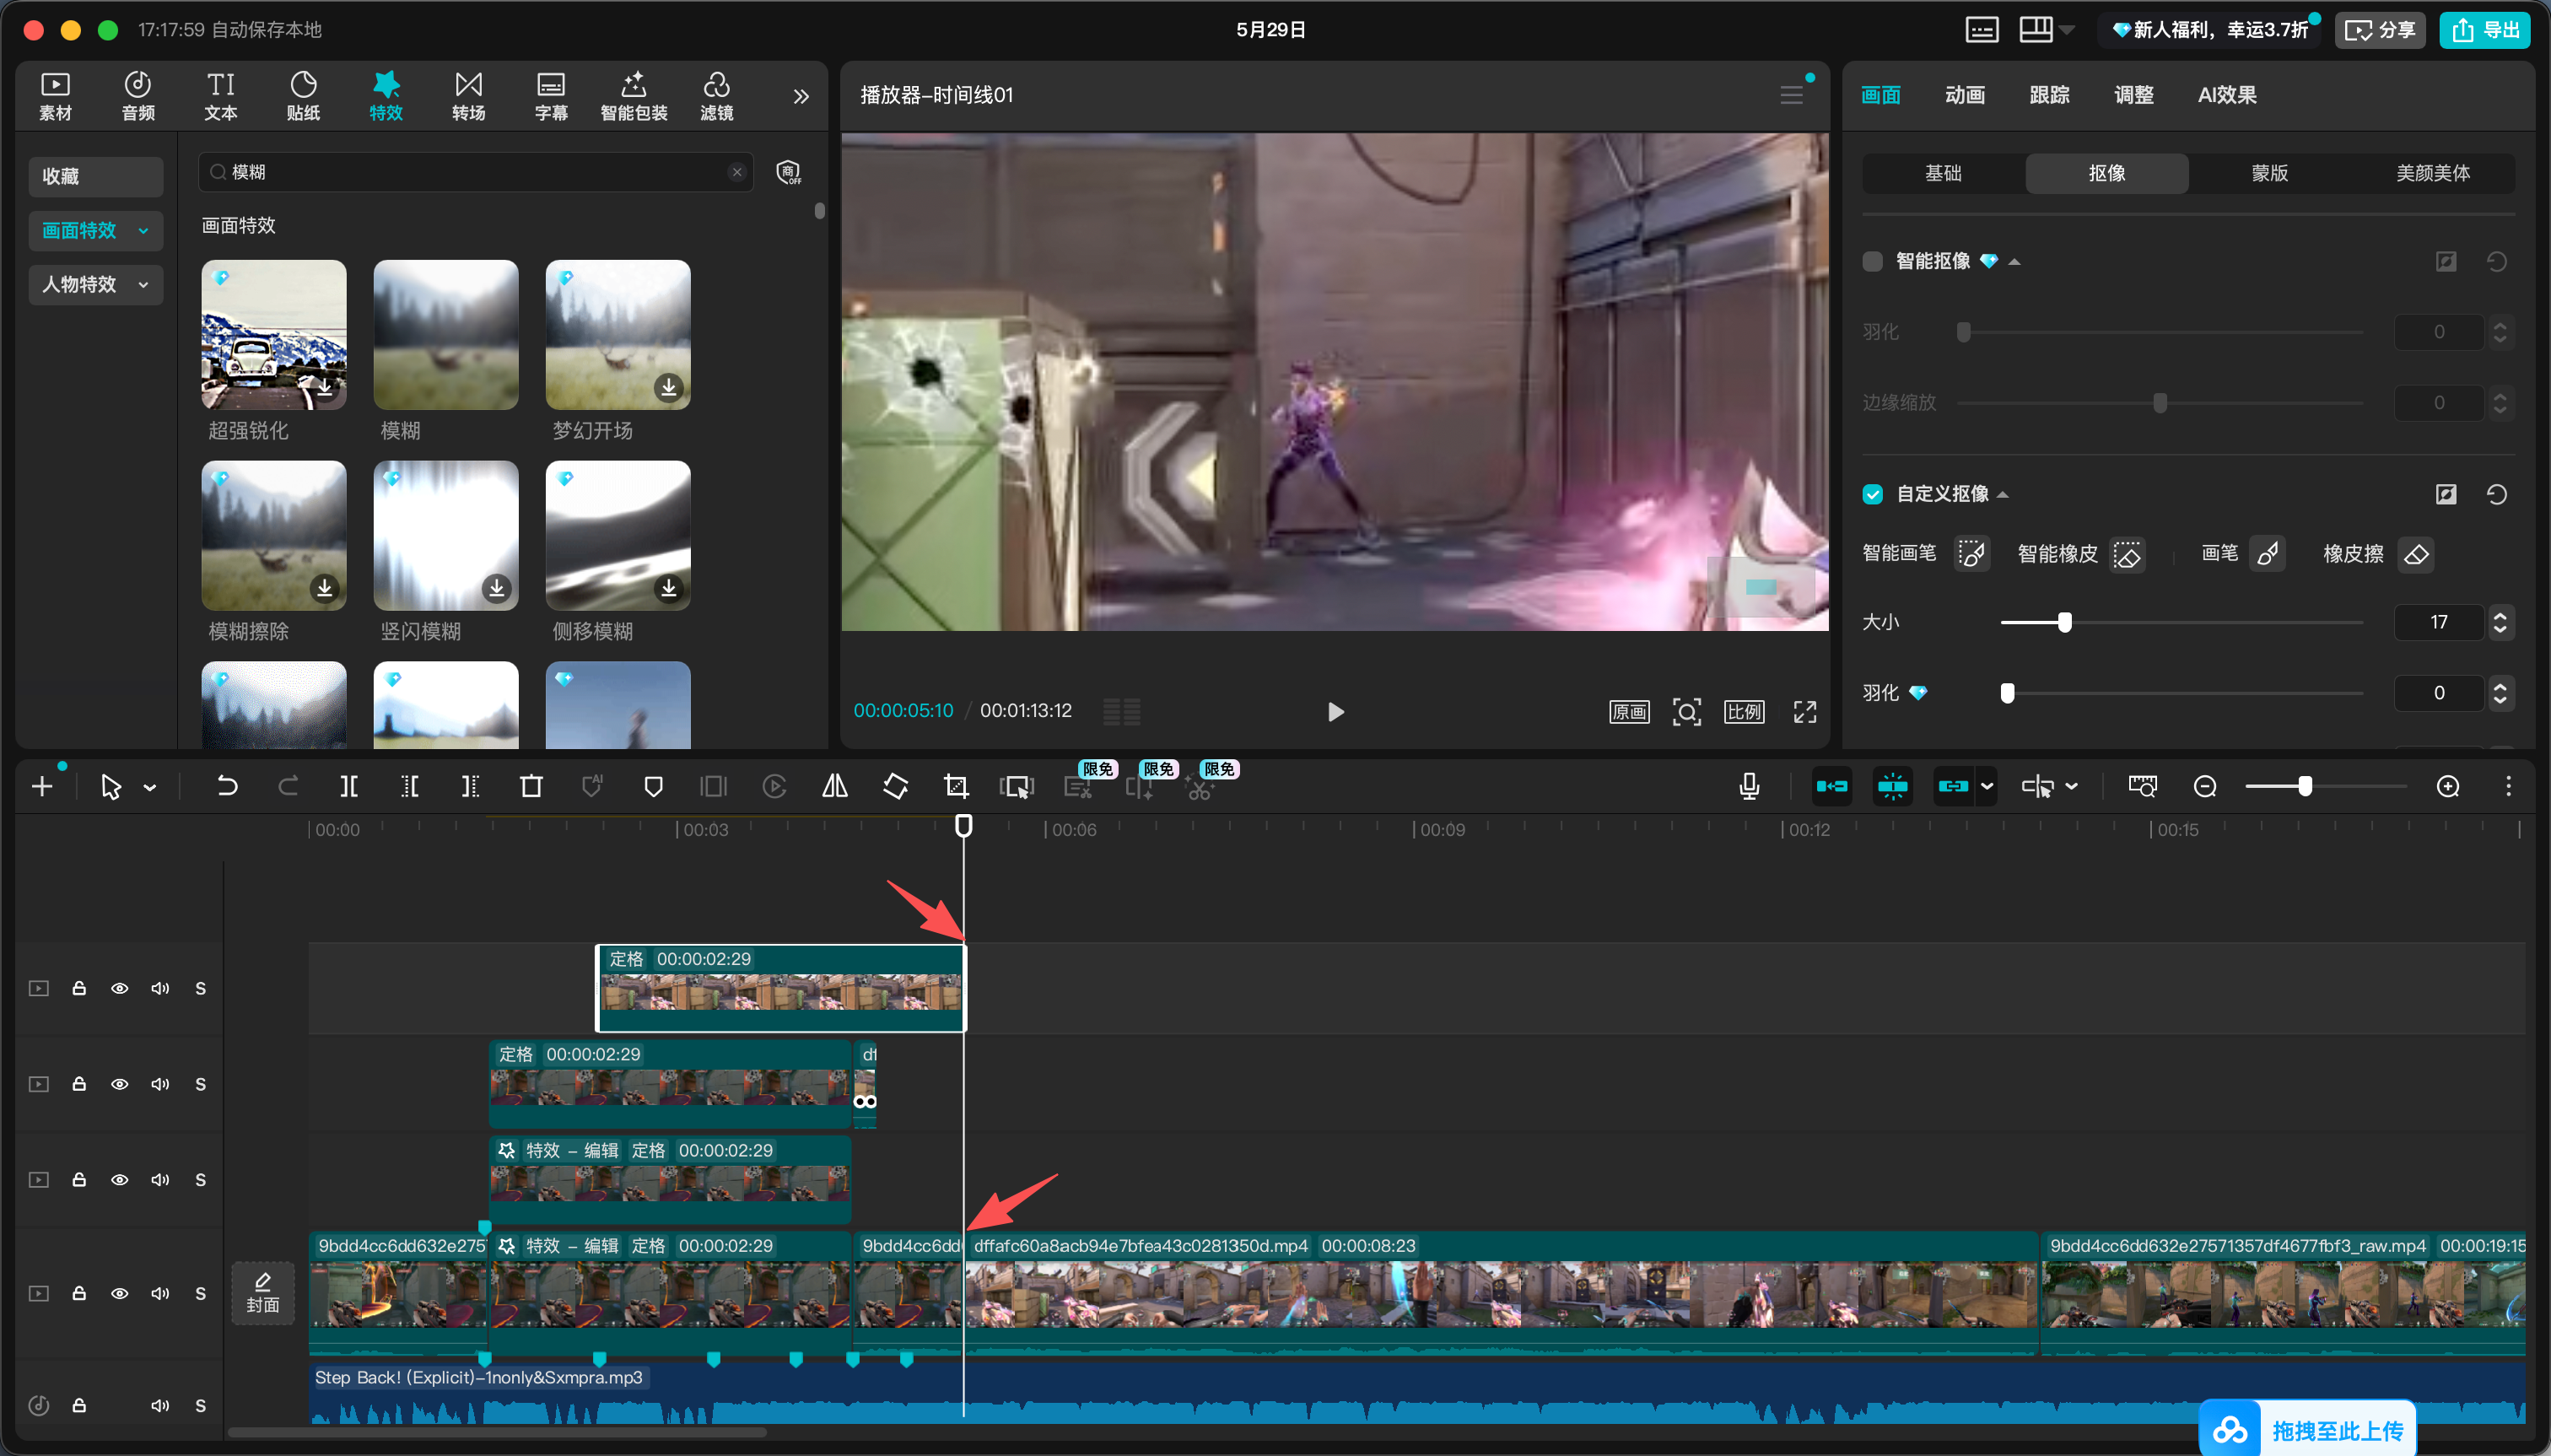Screen dimensions: 2551x1456
Task: Switch to the 跟踪 tab
Action: [x=2049, y=95]
